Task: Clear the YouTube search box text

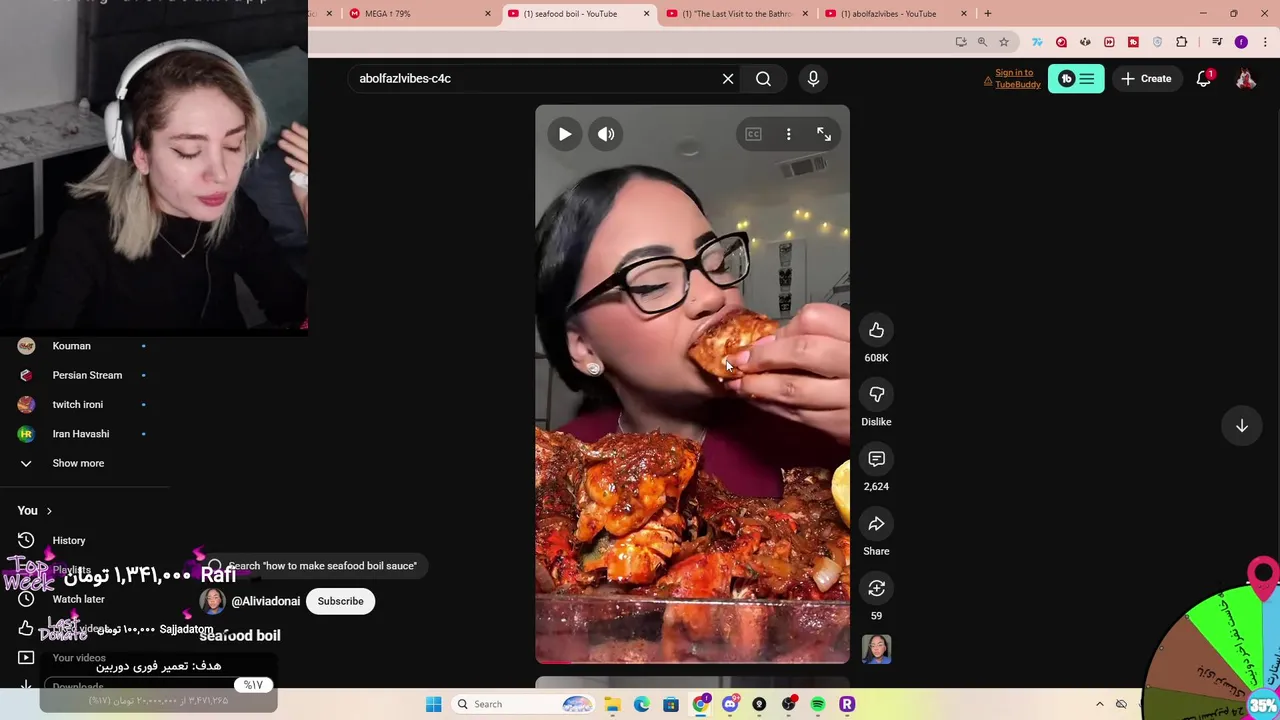Action: pyautogui.click(x=728, y=79)
